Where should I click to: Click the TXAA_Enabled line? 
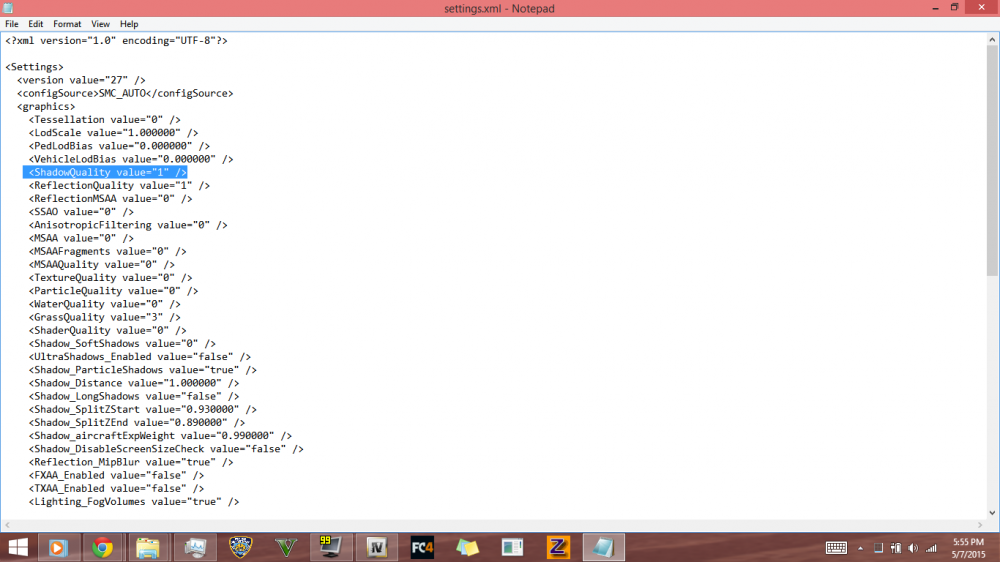click(116, 489)
